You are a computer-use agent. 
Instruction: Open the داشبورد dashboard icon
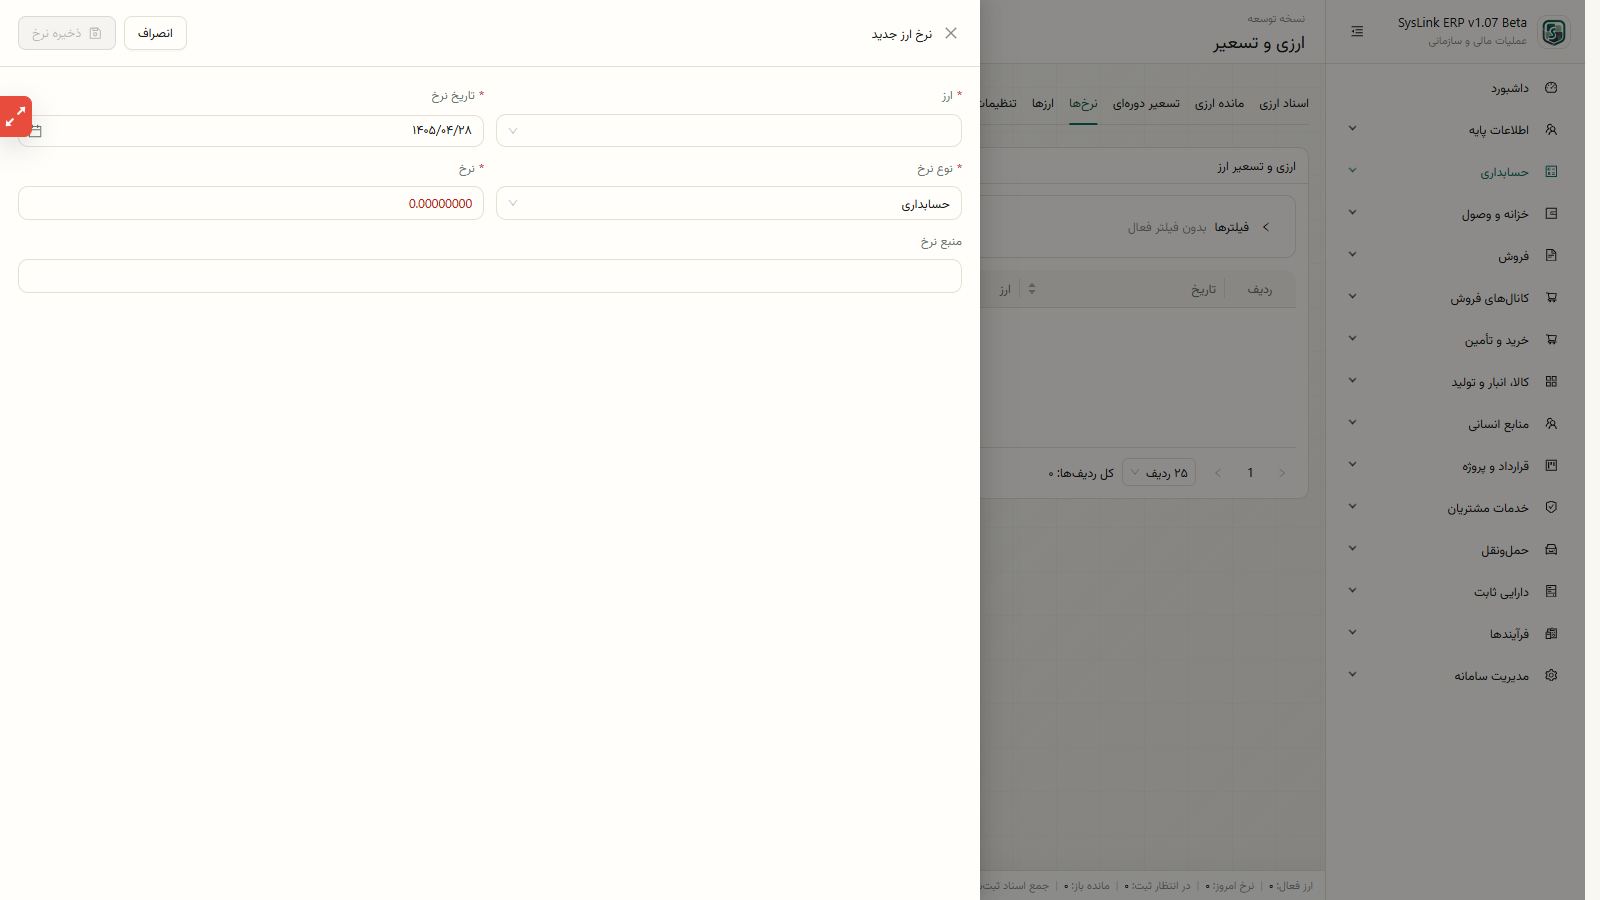[x=1551, y=88]
